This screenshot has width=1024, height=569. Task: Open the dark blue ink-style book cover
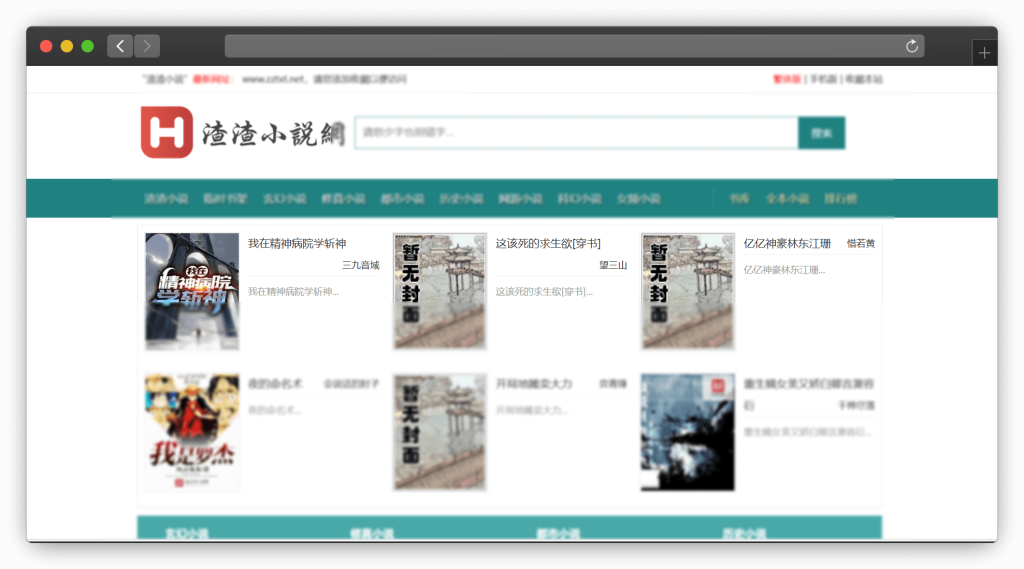point(688,432)
